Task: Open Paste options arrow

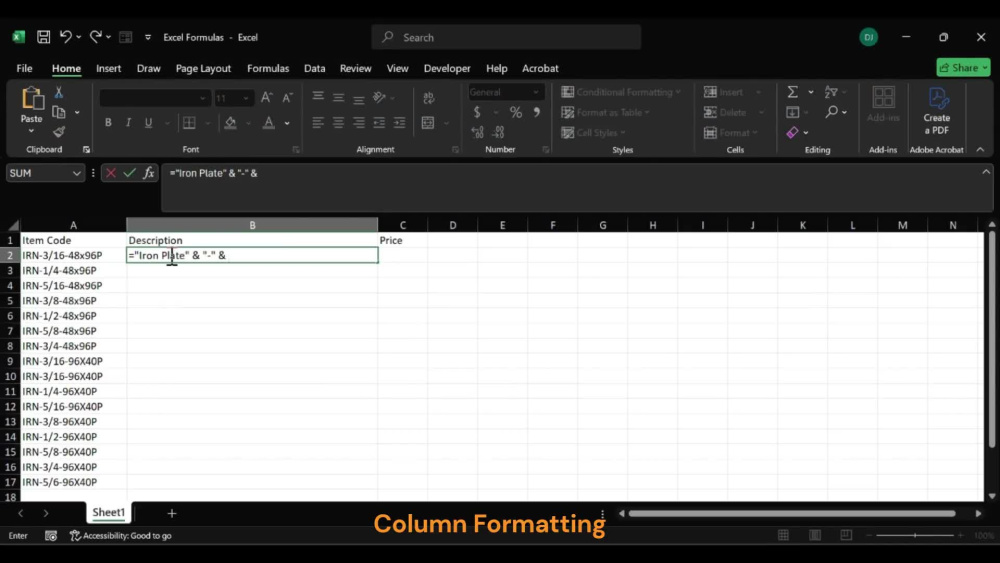Action: [31, 131]
